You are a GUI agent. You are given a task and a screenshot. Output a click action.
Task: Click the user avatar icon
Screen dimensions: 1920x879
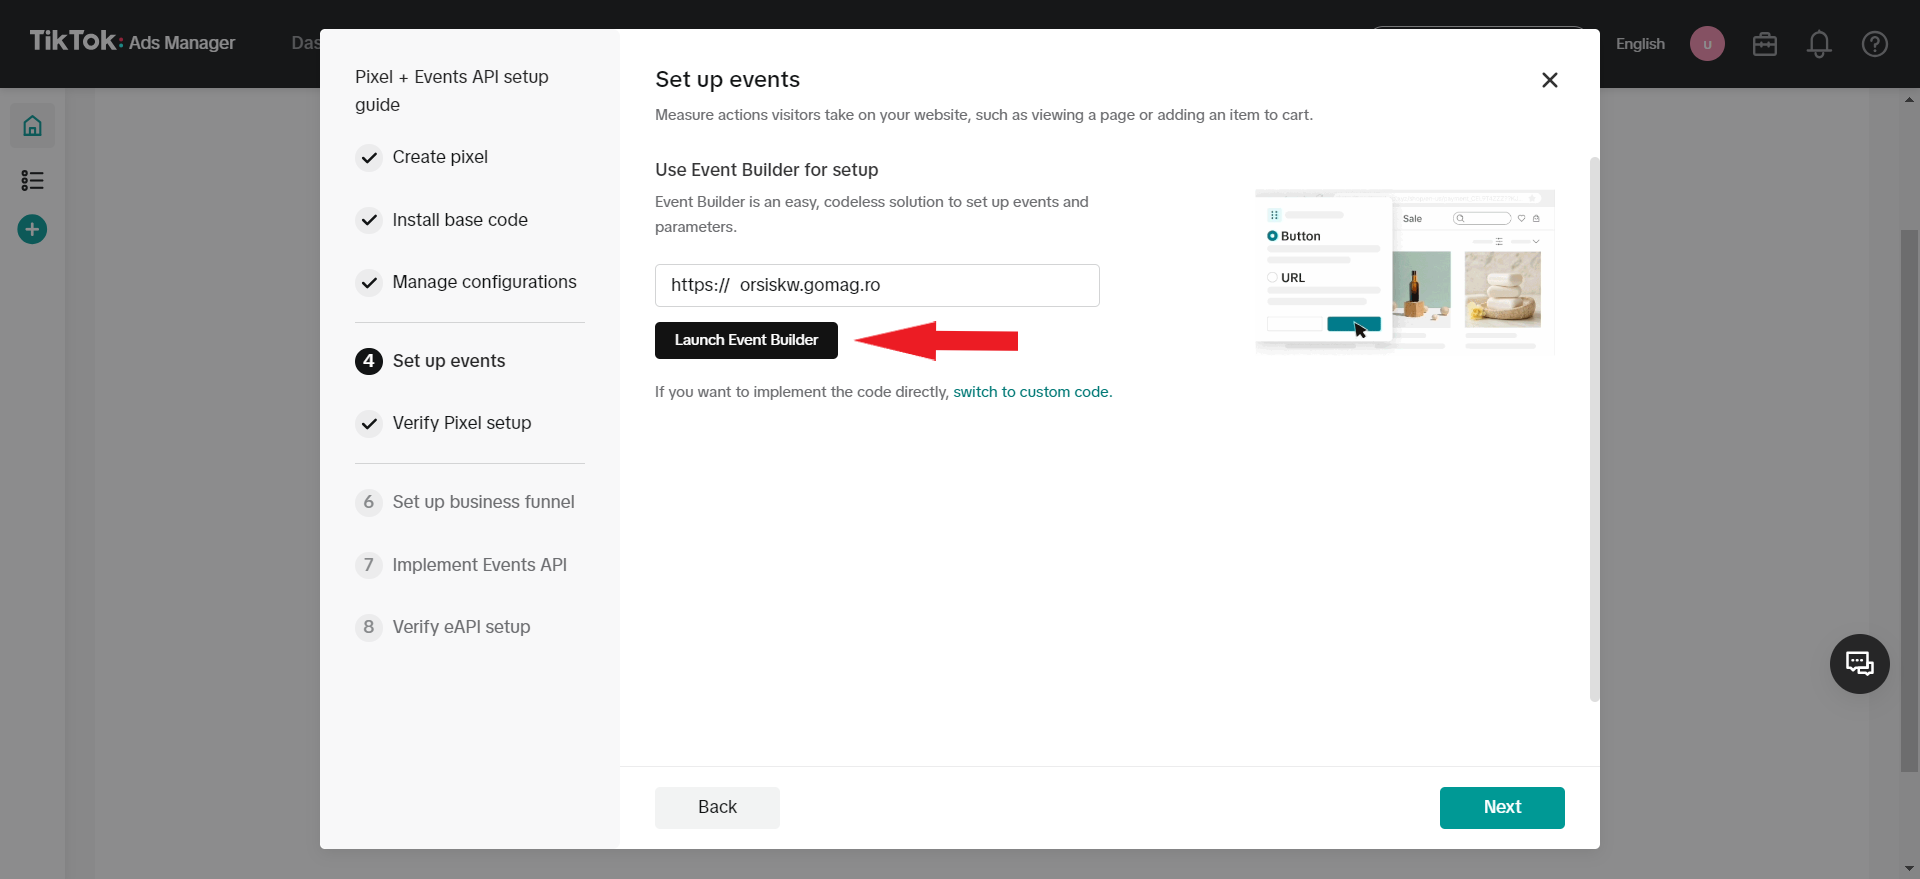(1707, 44)
